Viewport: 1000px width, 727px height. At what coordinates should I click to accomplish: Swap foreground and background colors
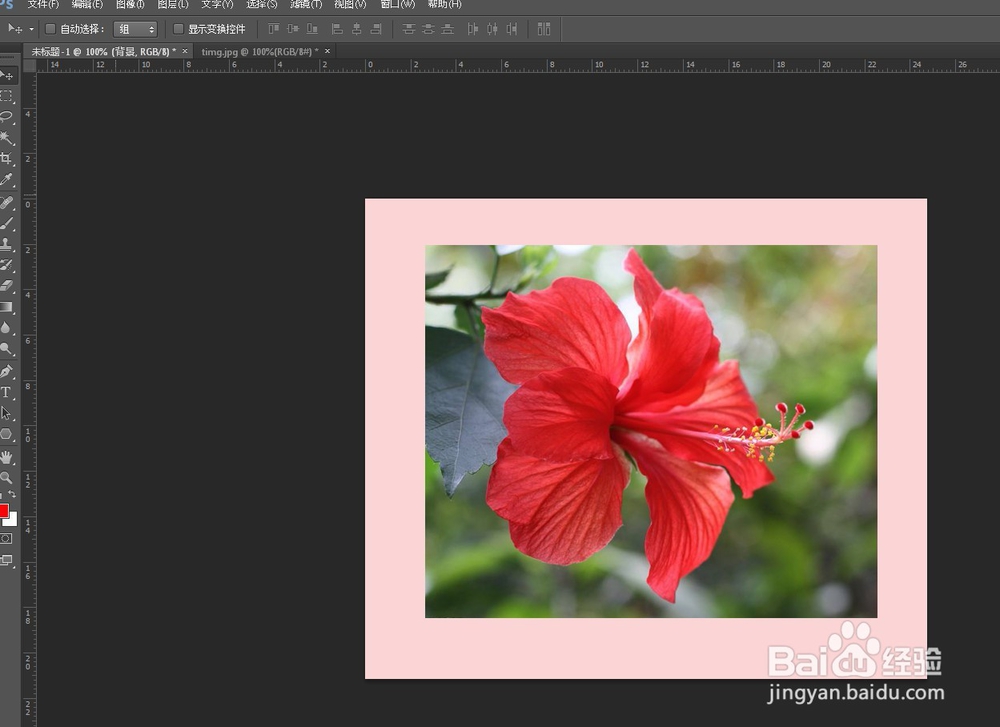pyautogui.click(x=12, y=494)
